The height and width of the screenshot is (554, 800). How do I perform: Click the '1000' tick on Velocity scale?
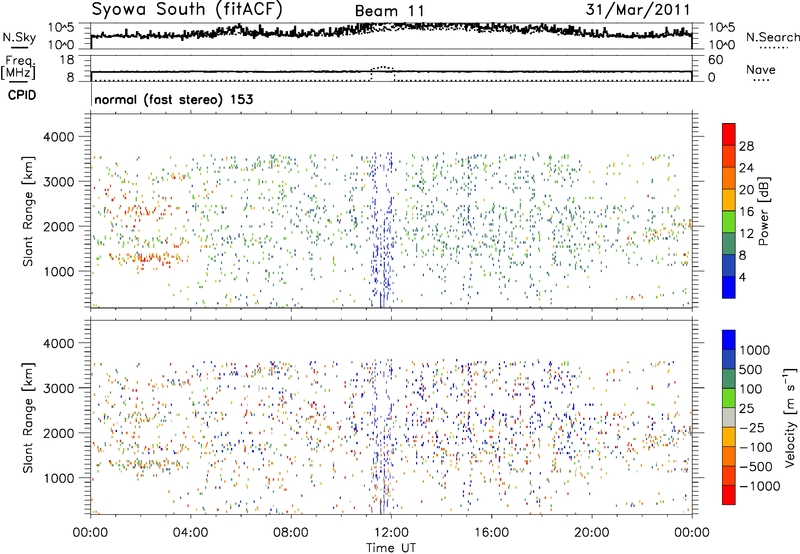click(x=755, y=350)
